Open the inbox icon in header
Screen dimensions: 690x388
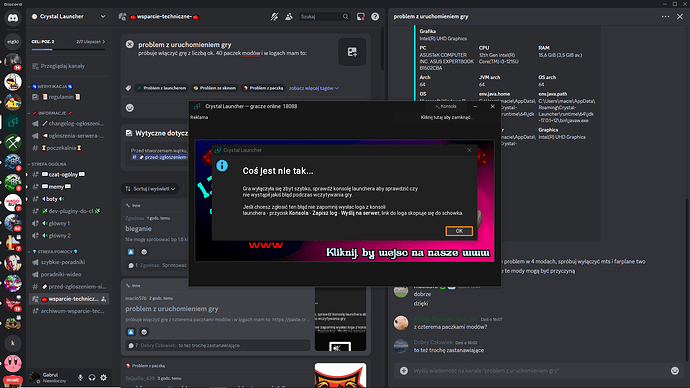pyautogui.click(x=360, y=17)
